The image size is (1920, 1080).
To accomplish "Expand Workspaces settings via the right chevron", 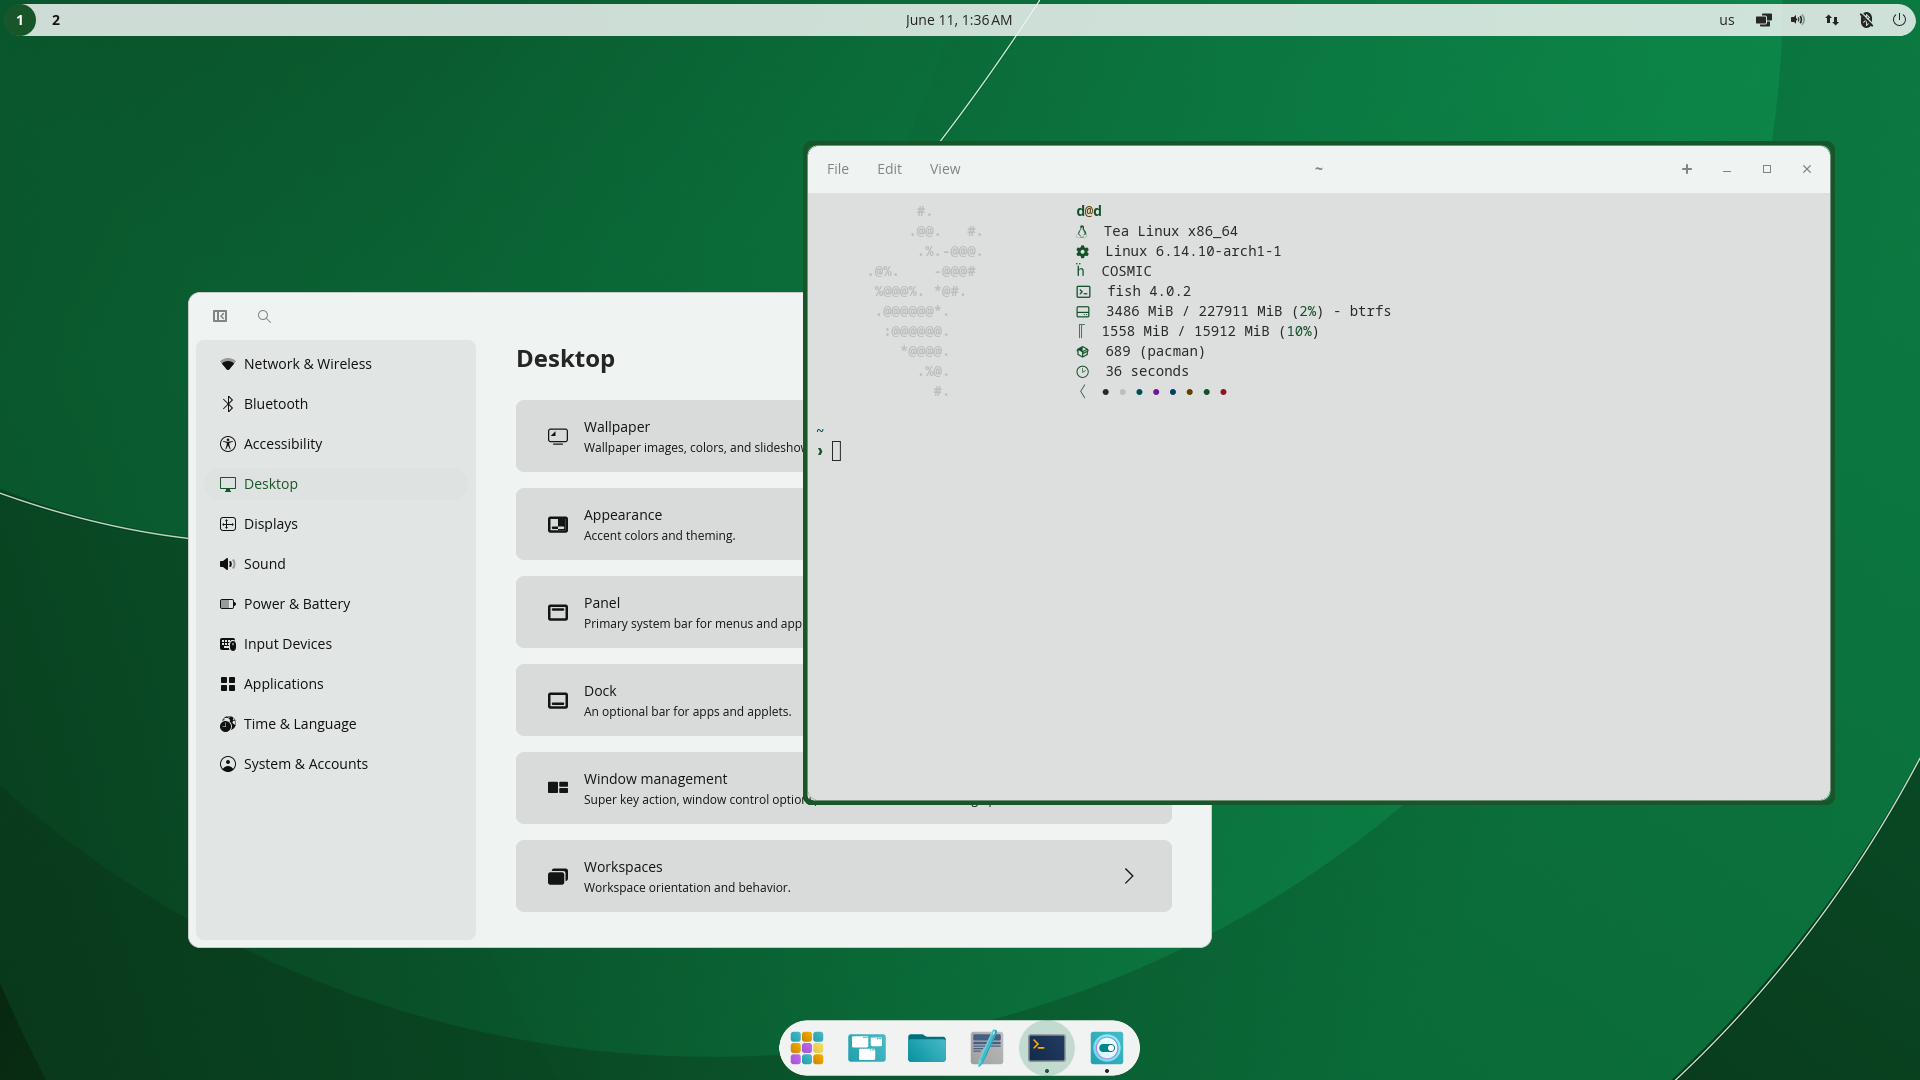I will tap(1129, 875).
